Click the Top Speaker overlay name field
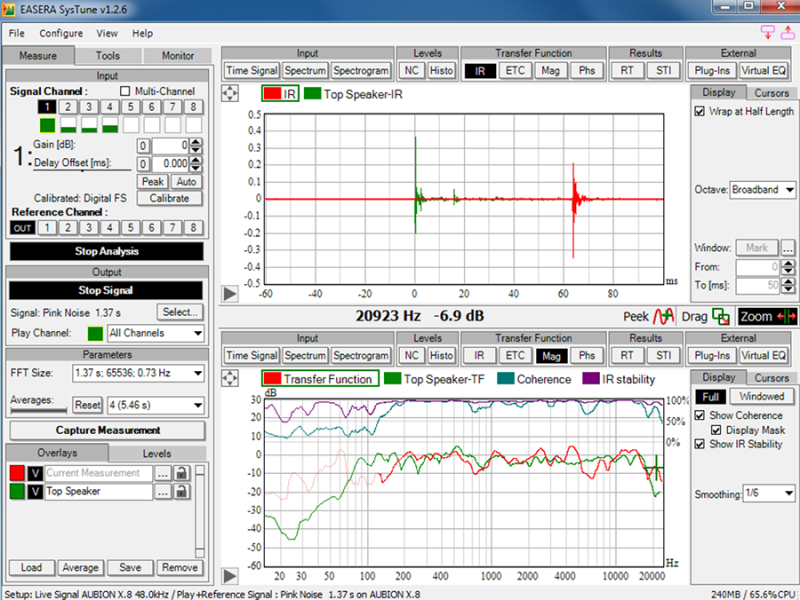 pos(97,492)
